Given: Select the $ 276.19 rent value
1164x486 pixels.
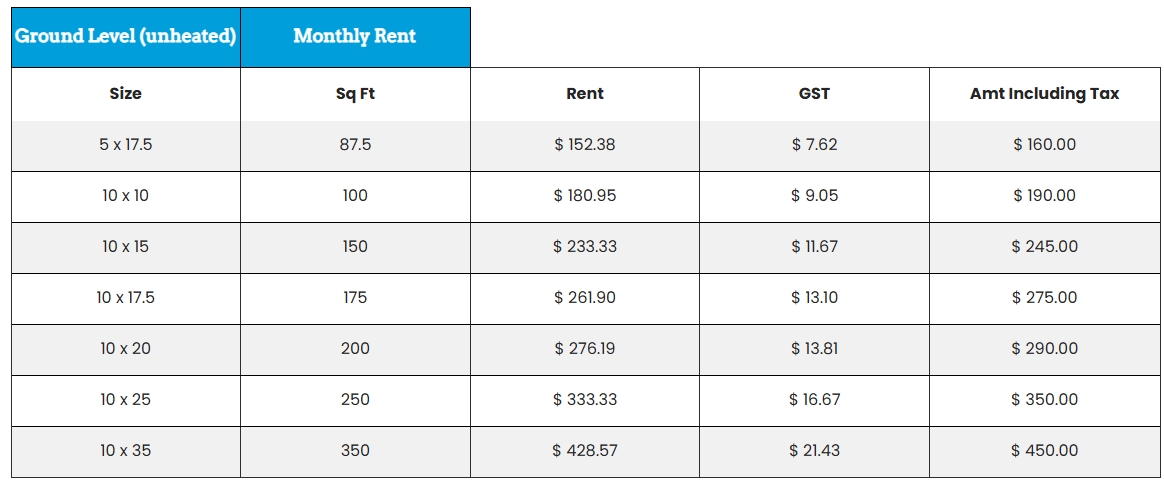Looking at the screenshot, I should coord(584,349).
